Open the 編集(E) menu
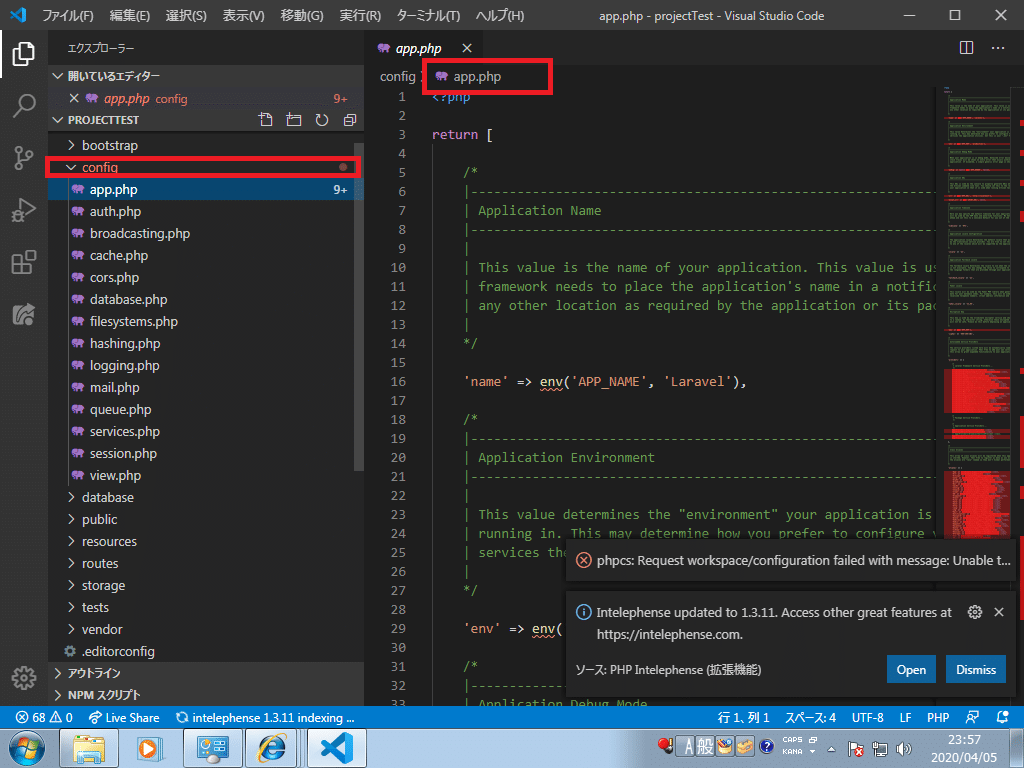This screenshot has height=768, width=1024. click(129, 15)
